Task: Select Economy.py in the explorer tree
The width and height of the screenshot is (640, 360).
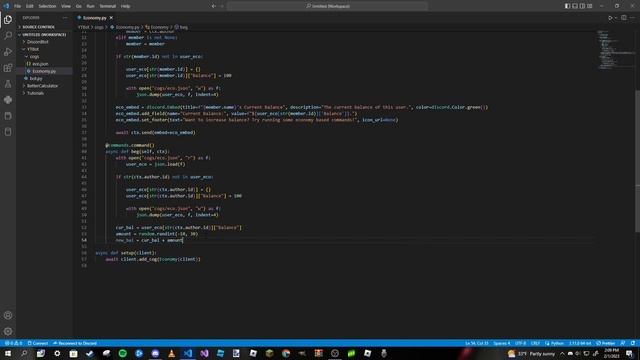Action: [44, 71]
